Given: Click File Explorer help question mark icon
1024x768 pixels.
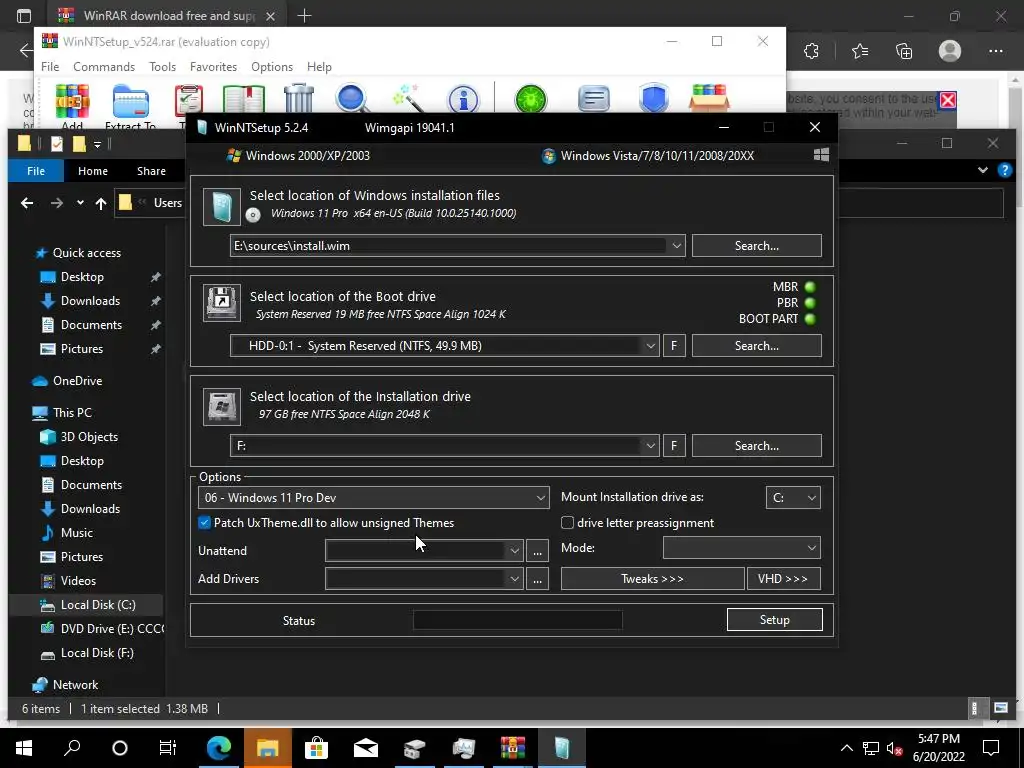Looking at the screenshot, I should (1004, 170).
